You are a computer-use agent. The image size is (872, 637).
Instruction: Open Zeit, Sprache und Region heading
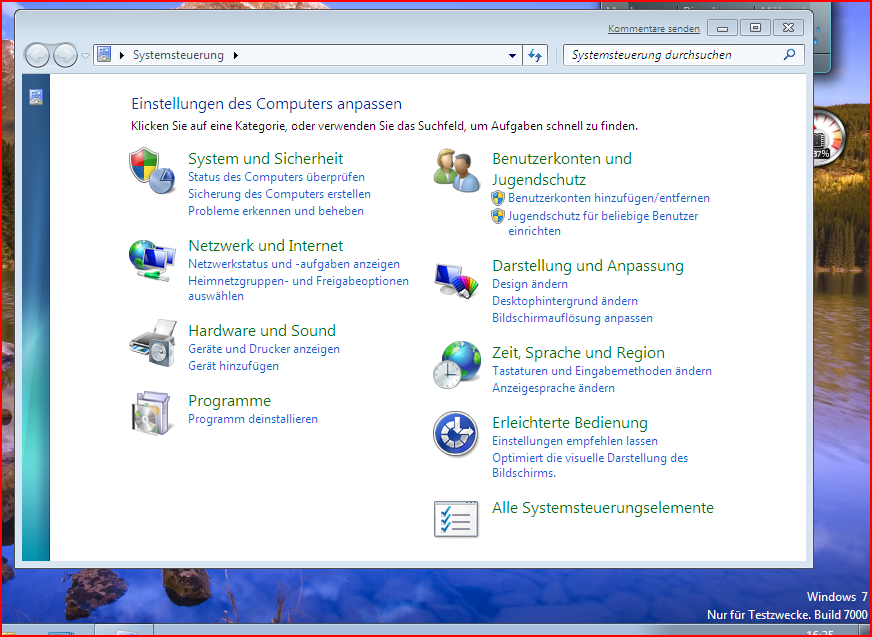pyautogui.click(x=578, y=353)
